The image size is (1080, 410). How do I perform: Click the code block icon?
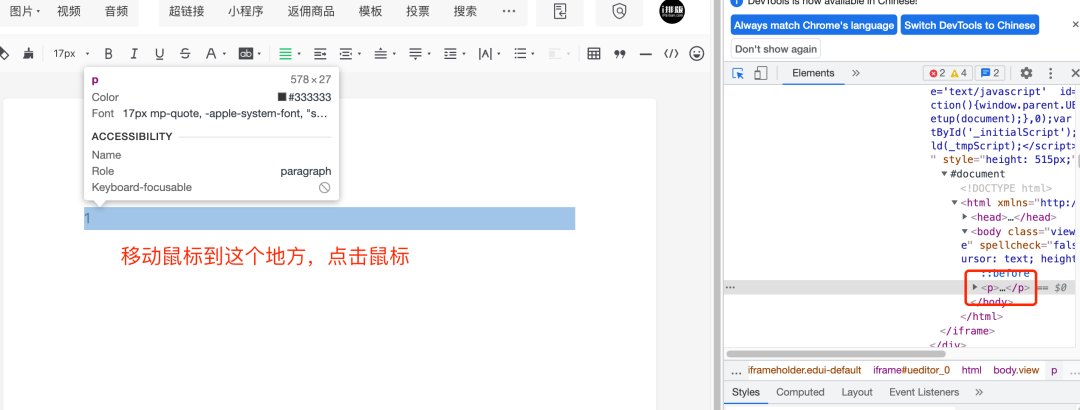pos(671,53)
